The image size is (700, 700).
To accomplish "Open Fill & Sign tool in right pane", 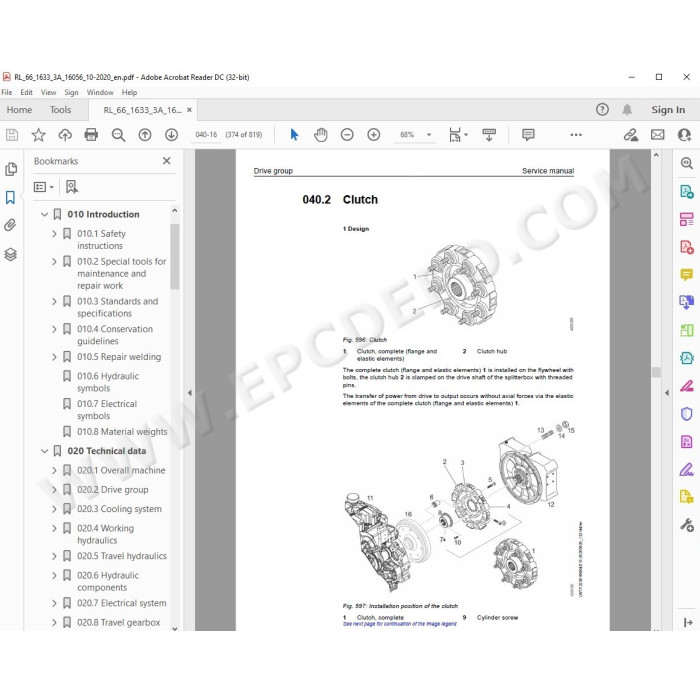I will [x=687, y=470].
